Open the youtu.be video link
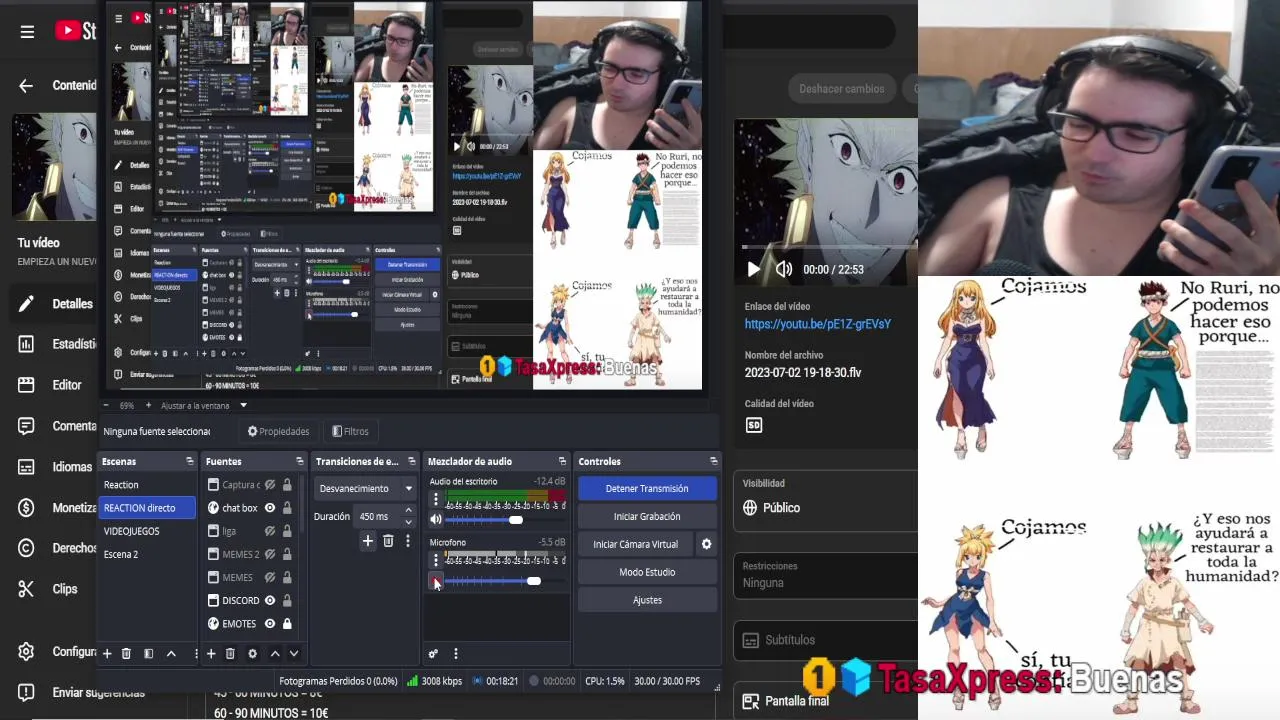The image size is (1280, 720). point(817,324)
